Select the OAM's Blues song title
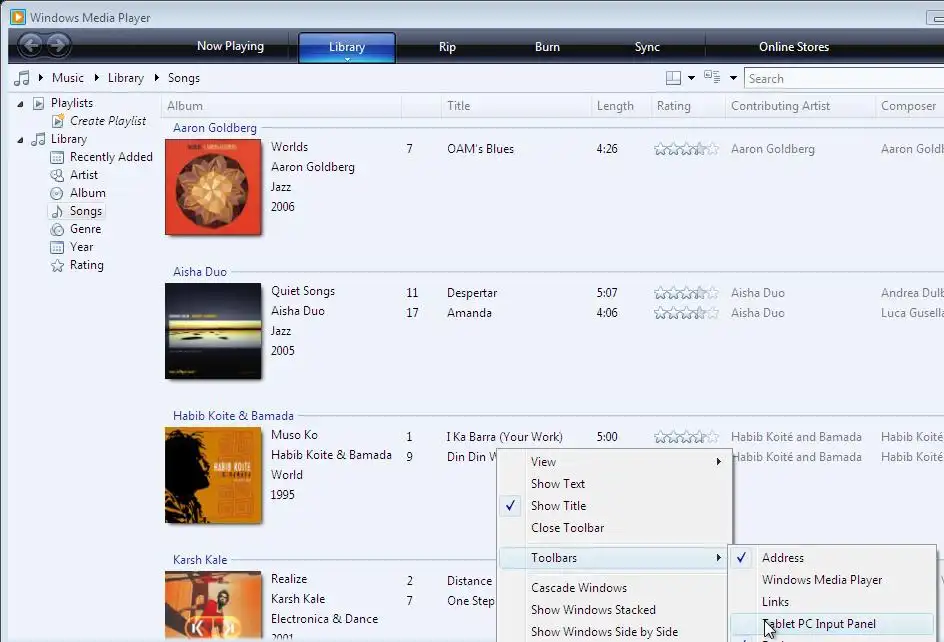Image resolution: width=944 pixels, height=642 pixels. point(480,149)
